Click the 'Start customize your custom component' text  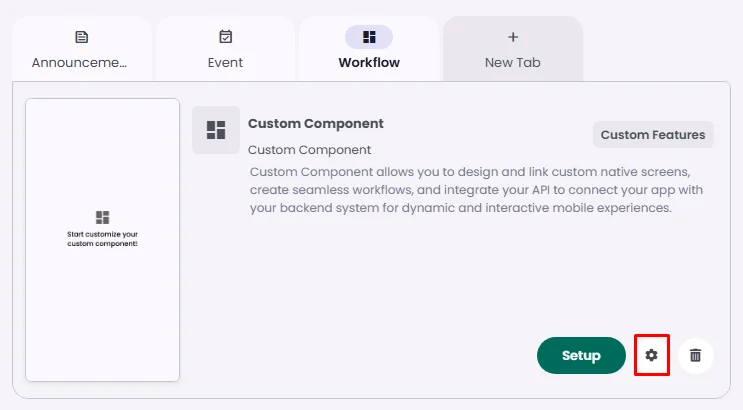(x=102, y=238)
